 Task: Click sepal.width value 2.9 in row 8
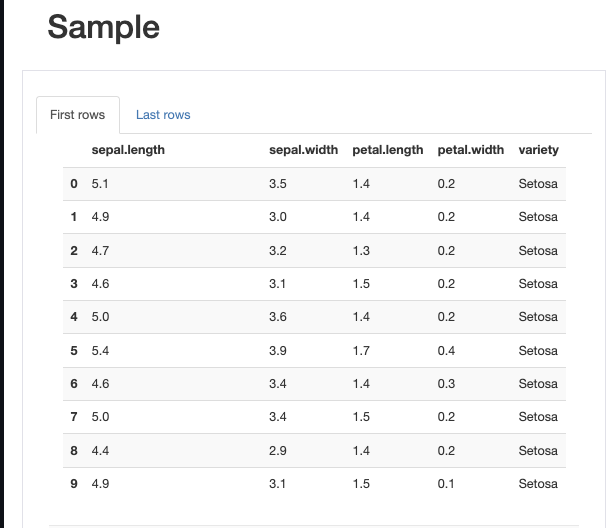278,451
